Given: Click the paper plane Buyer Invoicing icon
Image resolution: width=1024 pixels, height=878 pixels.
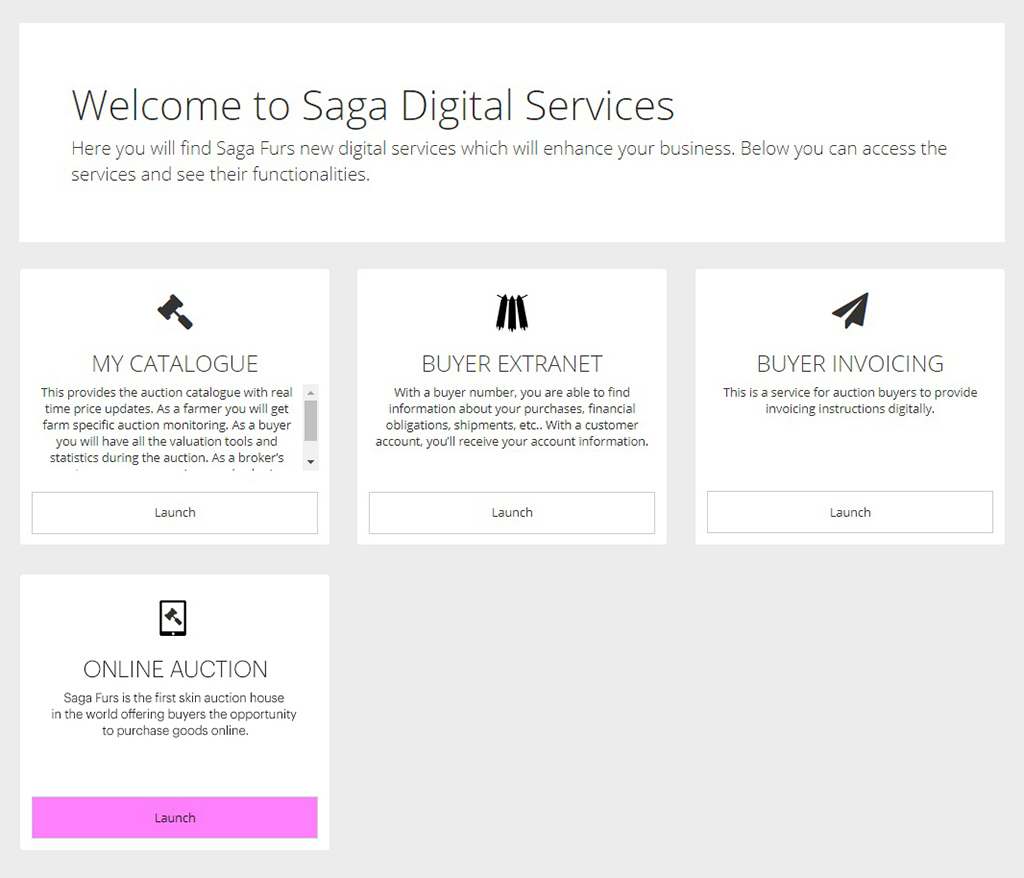Looking at the screenshot, I should [x=850, y=311].
